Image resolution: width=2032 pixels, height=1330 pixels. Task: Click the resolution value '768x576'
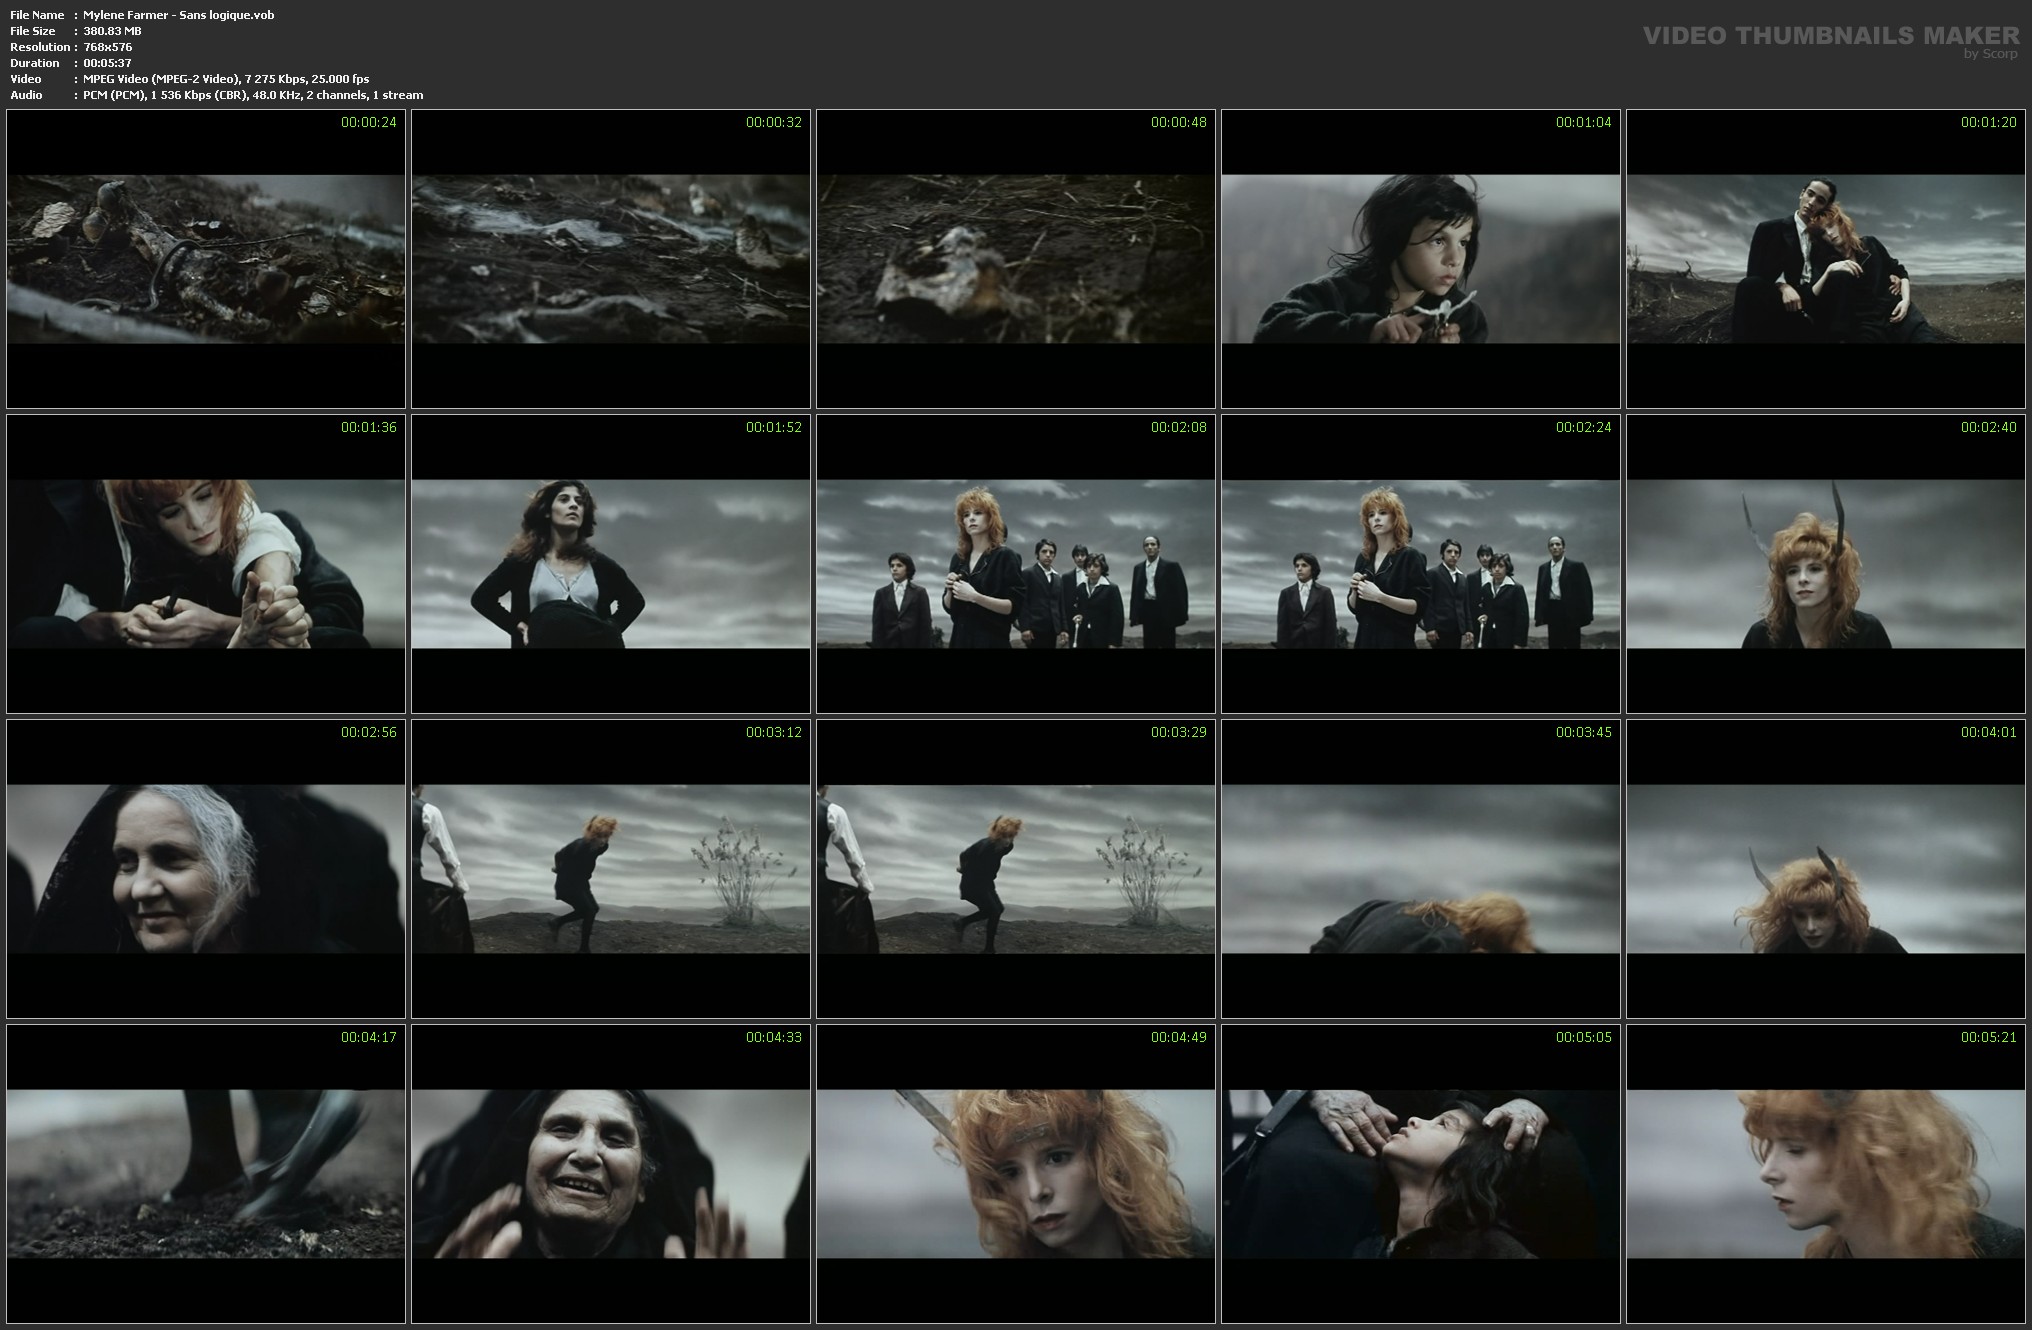point(108,47)
